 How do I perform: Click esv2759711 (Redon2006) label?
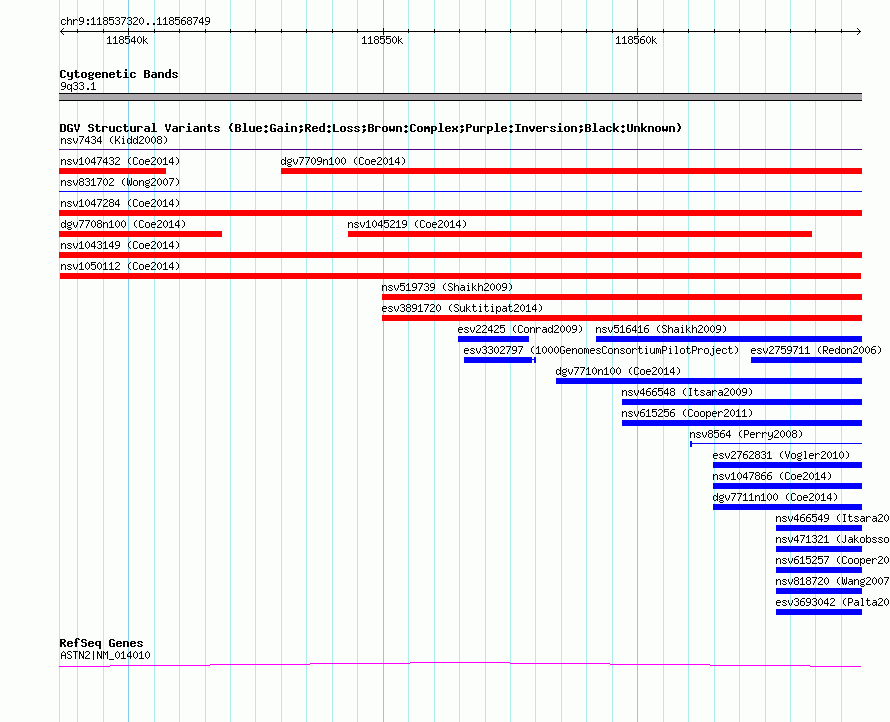(816, 350)
